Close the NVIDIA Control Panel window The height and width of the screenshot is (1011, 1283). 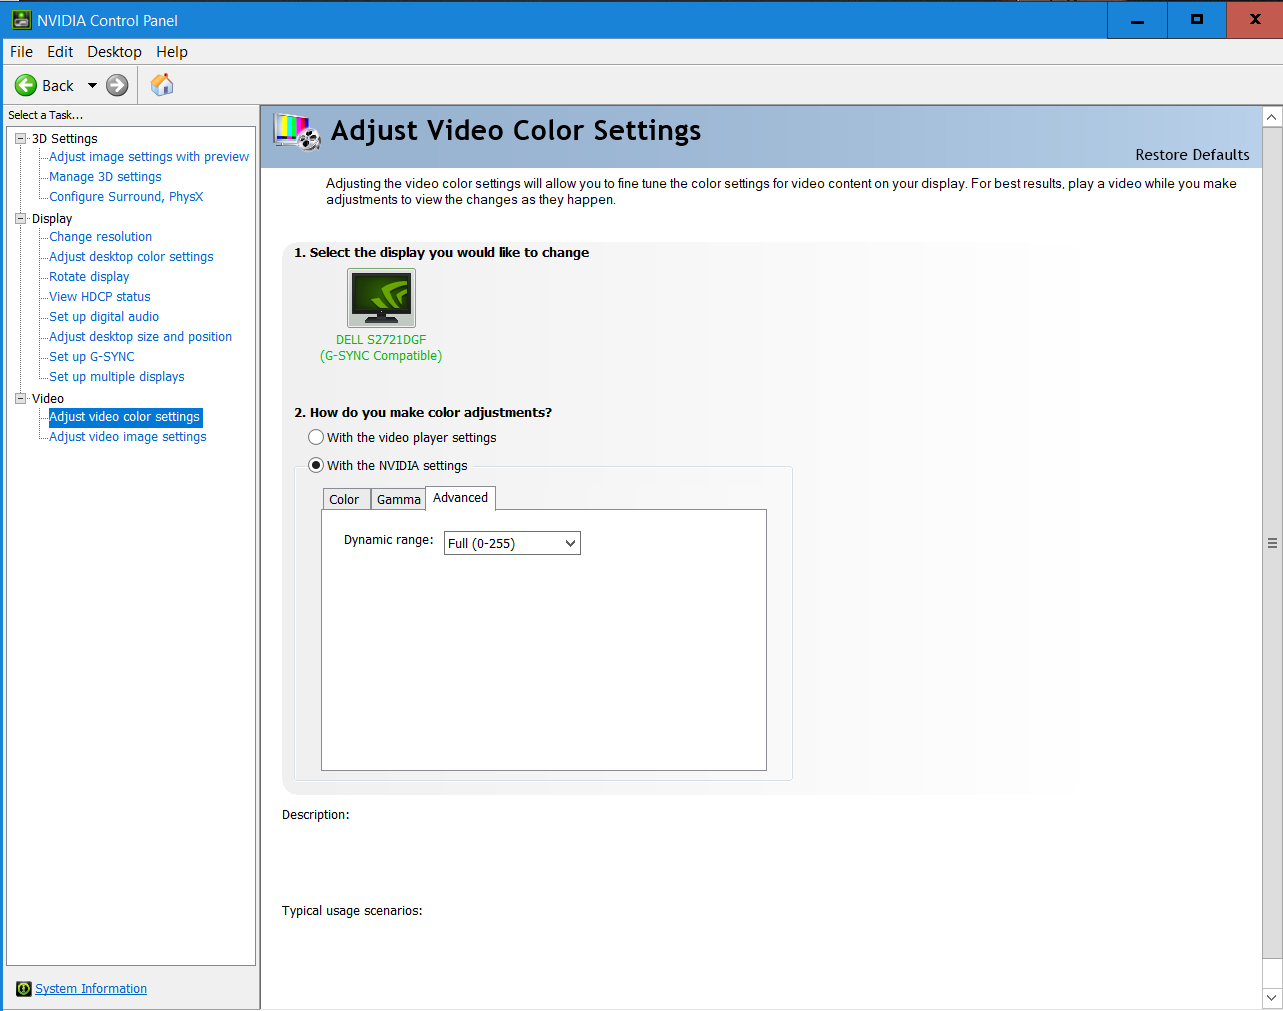(1255, 20)
